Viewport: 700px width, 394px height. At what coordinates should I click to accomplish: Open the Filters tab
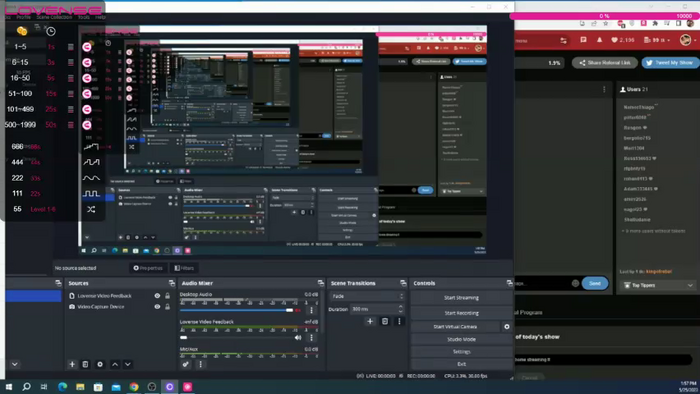tap(184, 268)
